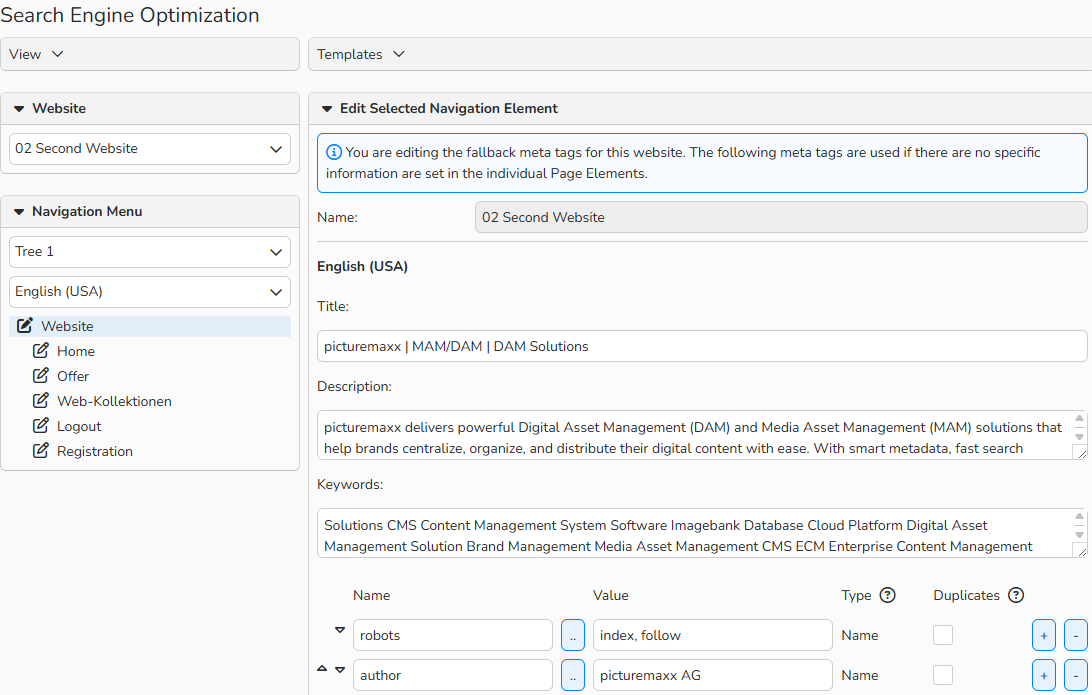Click the edit icon beside Logout
The width and height of the screenshot is (1092, 695).
tap(41, 425)
